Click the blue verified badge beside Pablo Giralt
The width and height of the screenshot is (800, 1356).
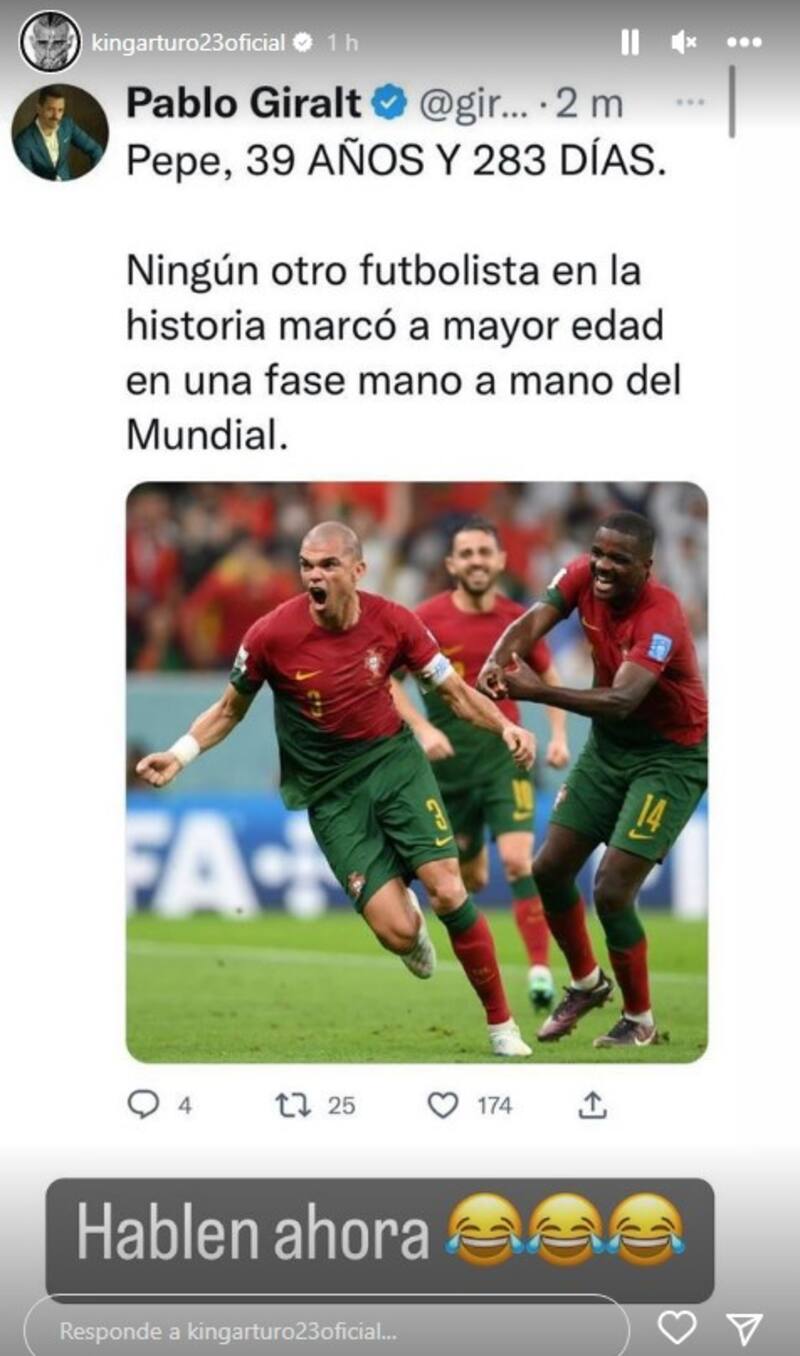click(x=389, y=103)
